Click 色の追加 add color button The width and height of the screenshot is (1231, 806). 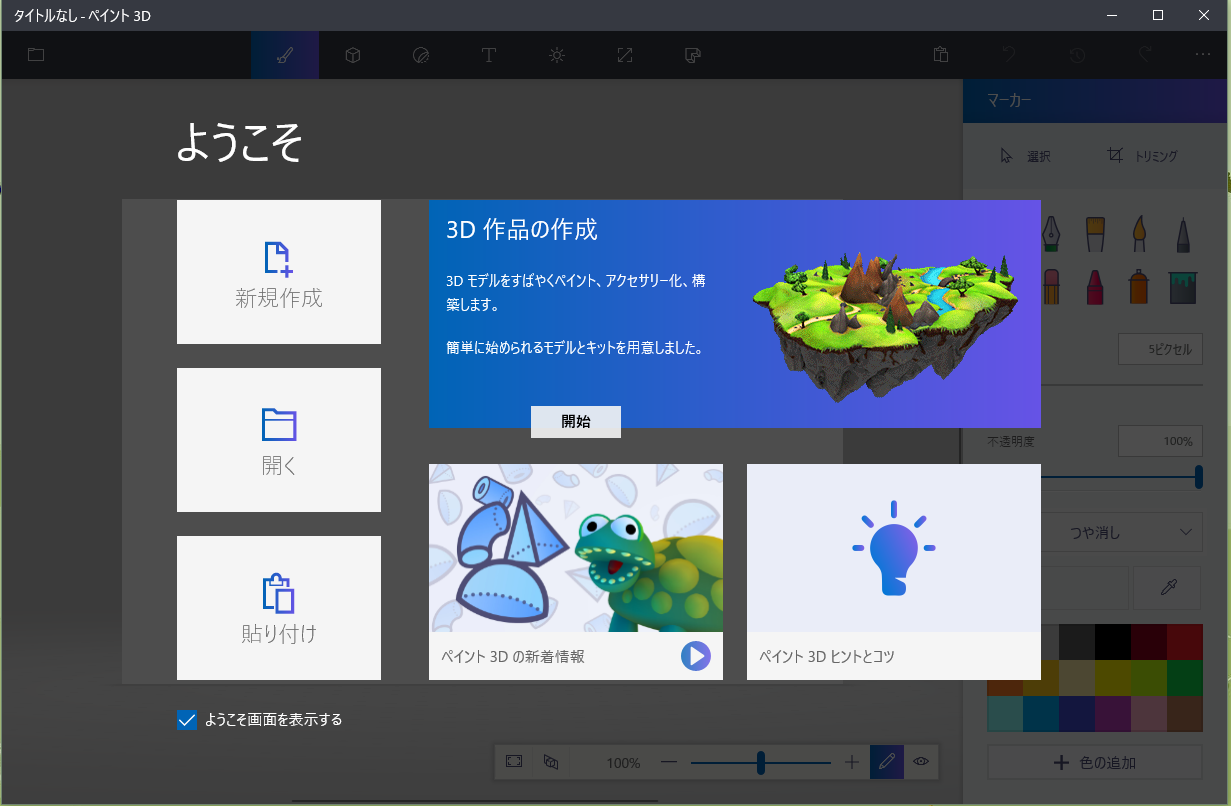coord(1095,763)
